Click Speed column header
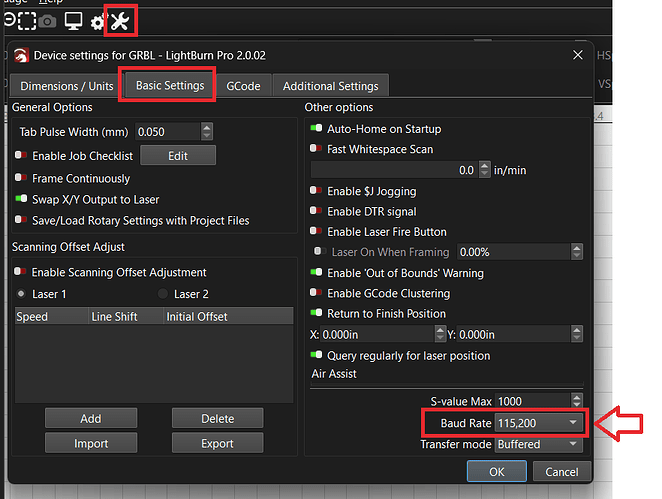 [52, 316]
